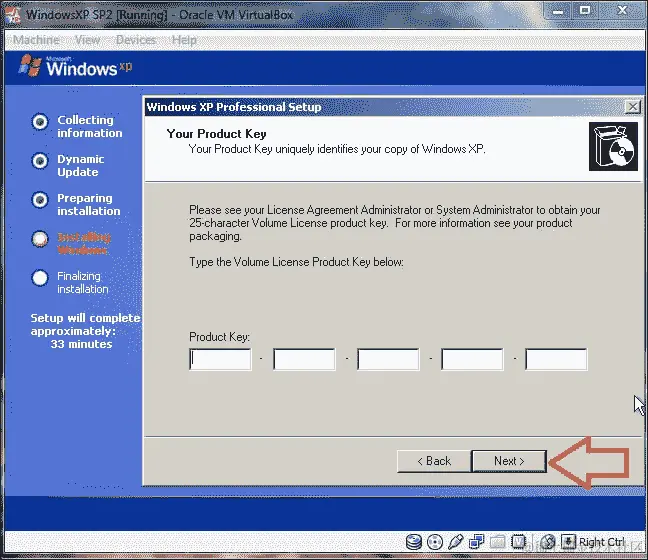Open the shared folders status icon
Screen dimensions: 648x560
click(x=498, y=541)
